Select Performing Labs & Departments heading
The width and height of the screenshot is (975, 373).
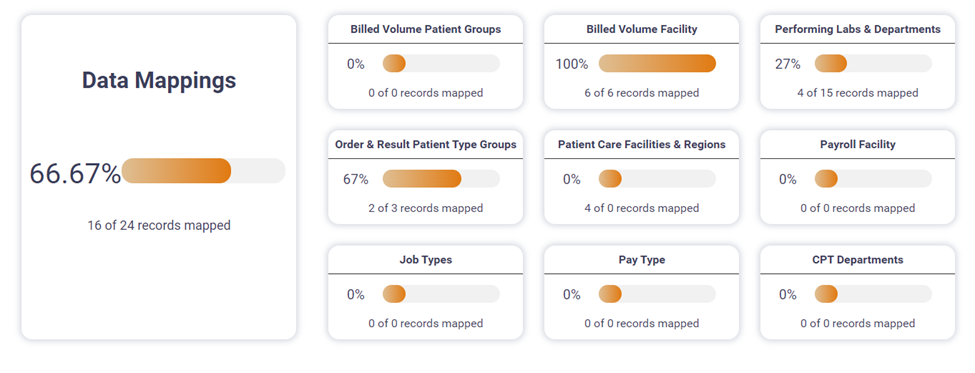point(857,29)
